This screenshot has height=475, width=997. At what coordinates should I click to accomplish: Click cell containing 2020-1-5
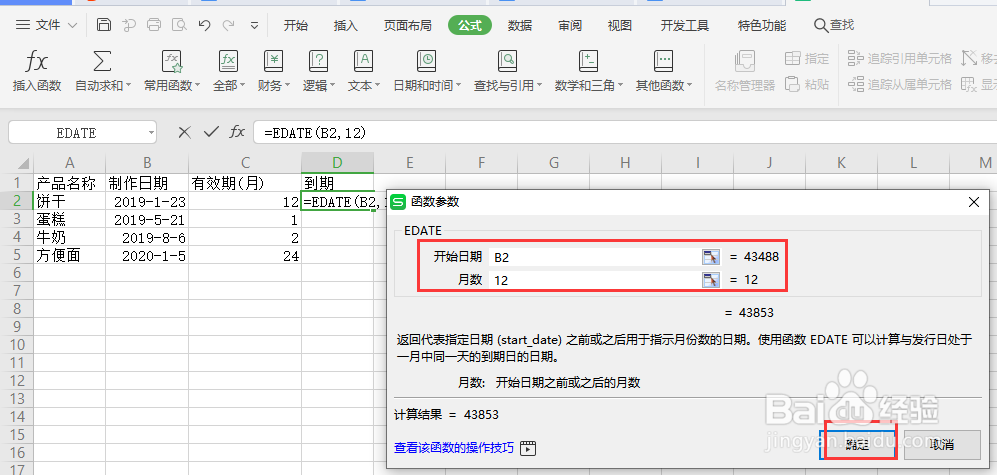tap(147, 256)
